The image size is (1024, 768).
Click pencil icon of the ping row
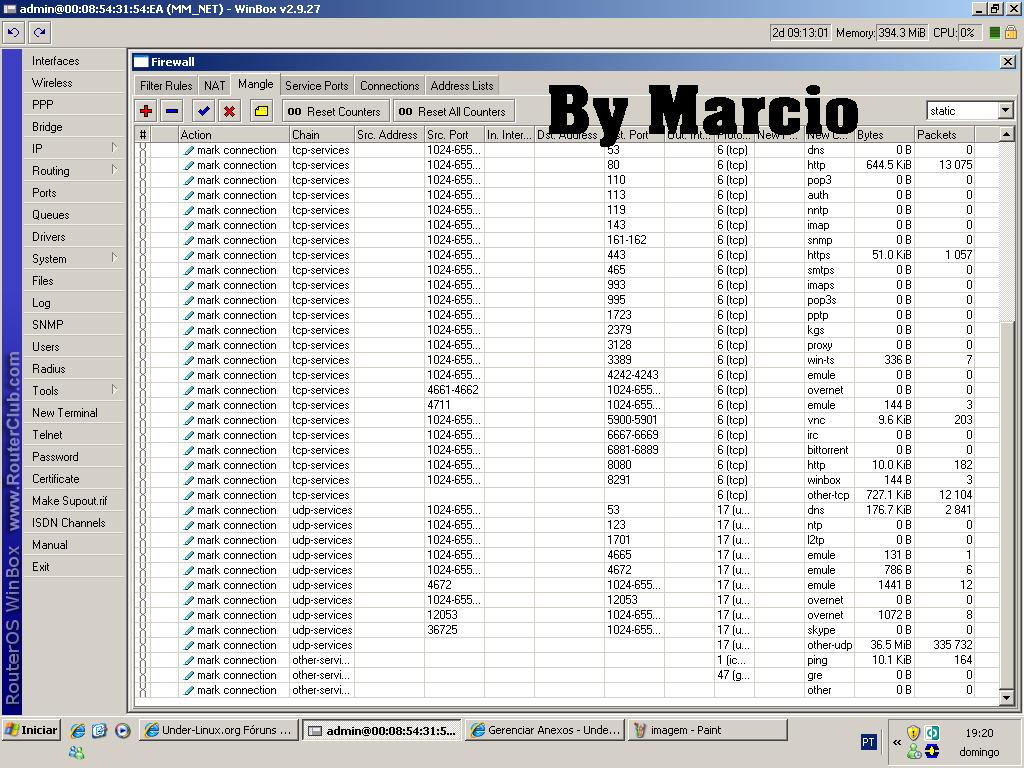click(189, 660)
